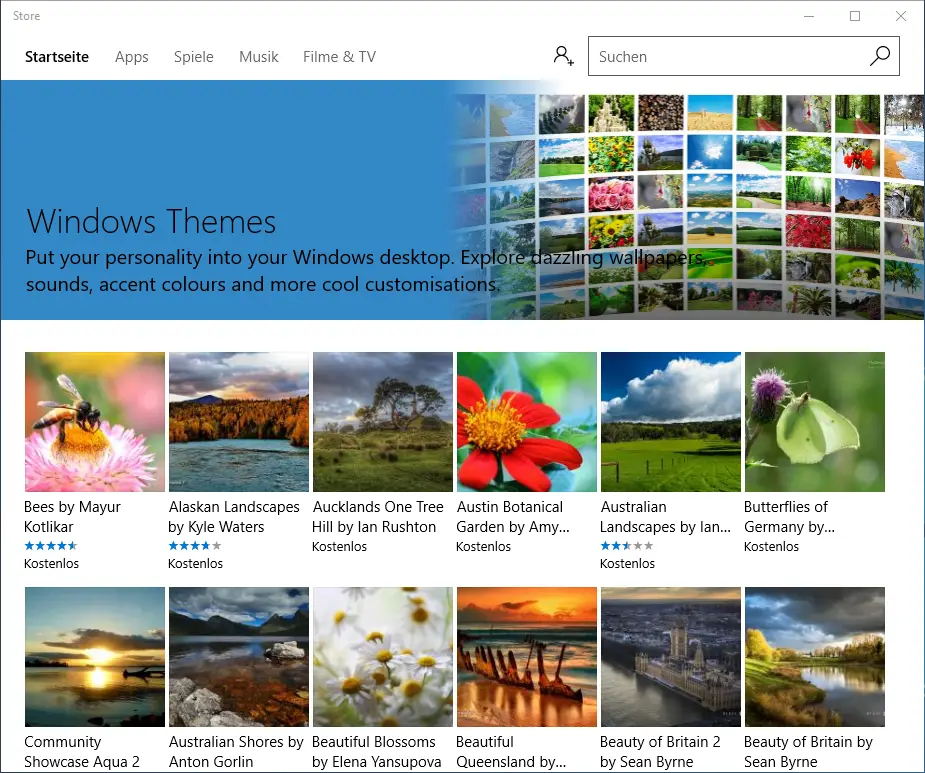Open the Australian Landscapes thumbnail
This screenshot has height=773, width=925.
click(671, 422)
